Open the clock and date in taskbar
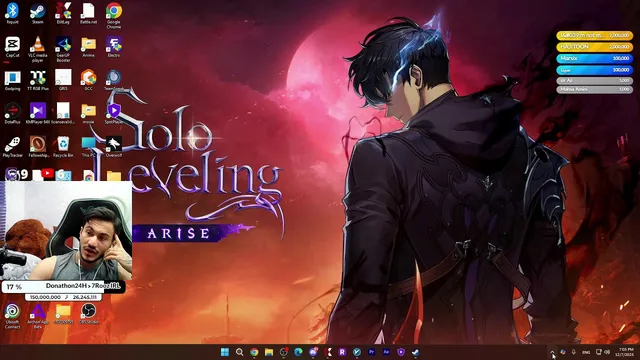Screen dimensions: 640x360 625,352
